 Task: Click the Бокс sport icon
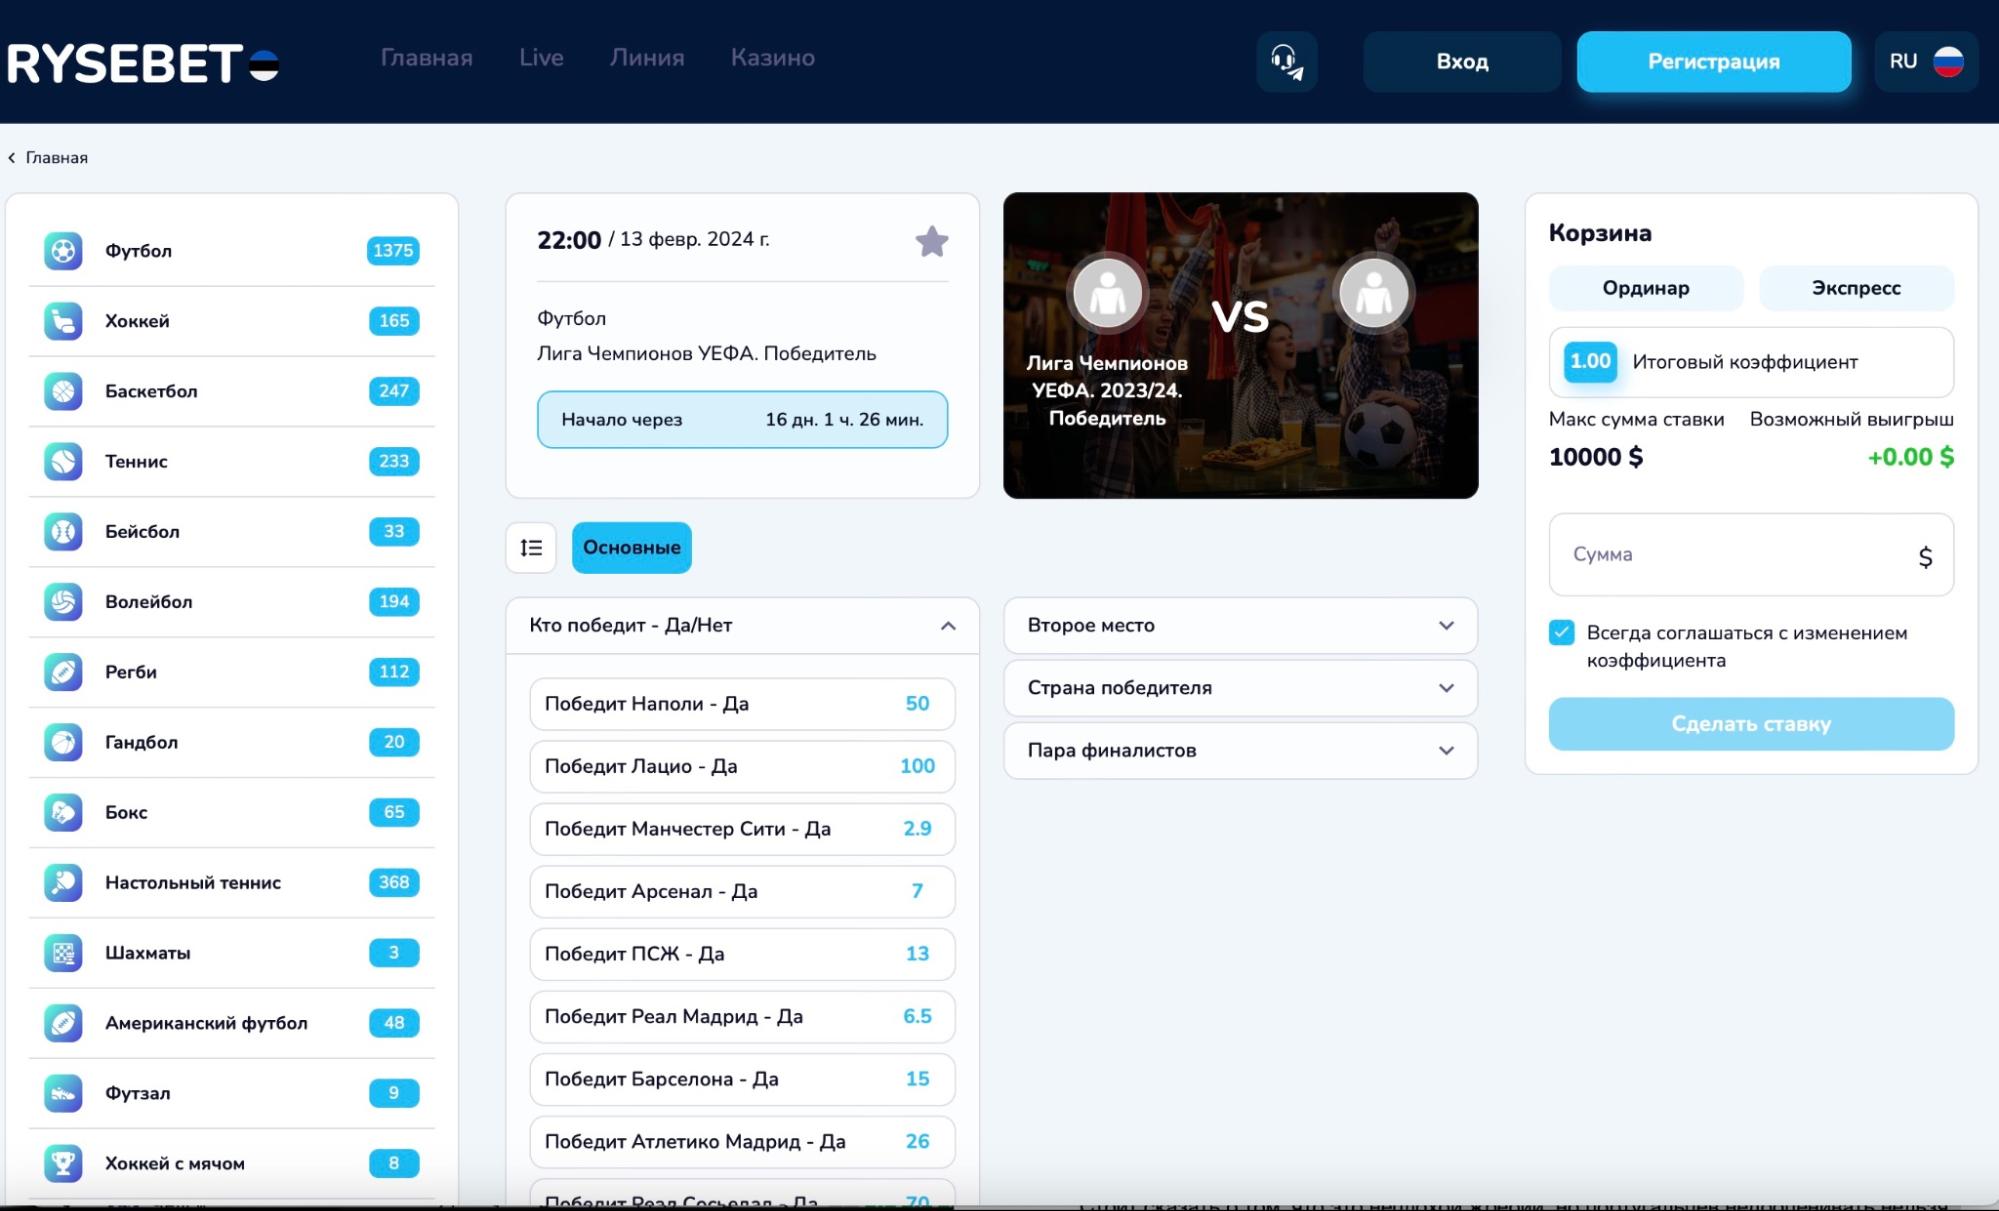(x=63, y=812)
